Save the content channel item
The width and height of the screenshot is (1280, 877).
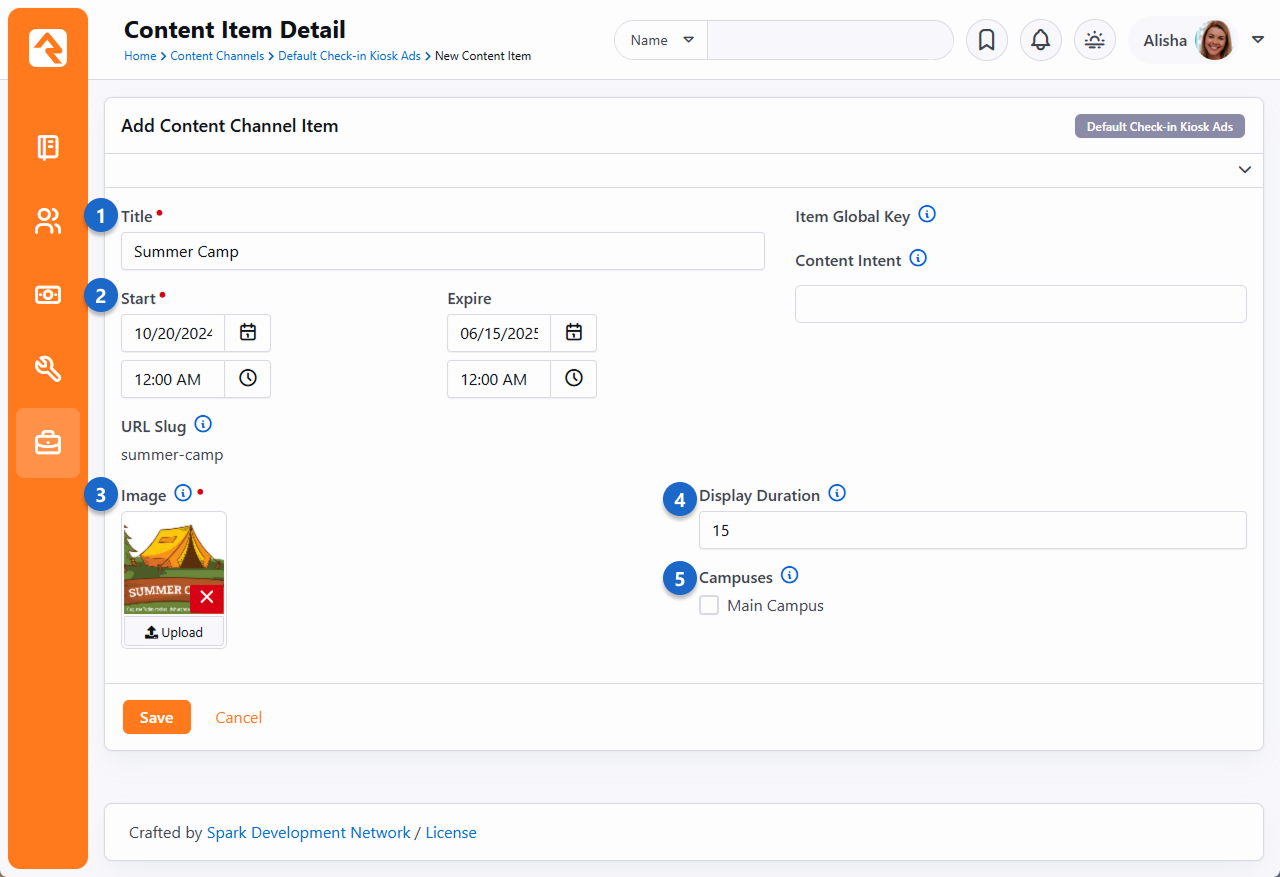point(156,717)
